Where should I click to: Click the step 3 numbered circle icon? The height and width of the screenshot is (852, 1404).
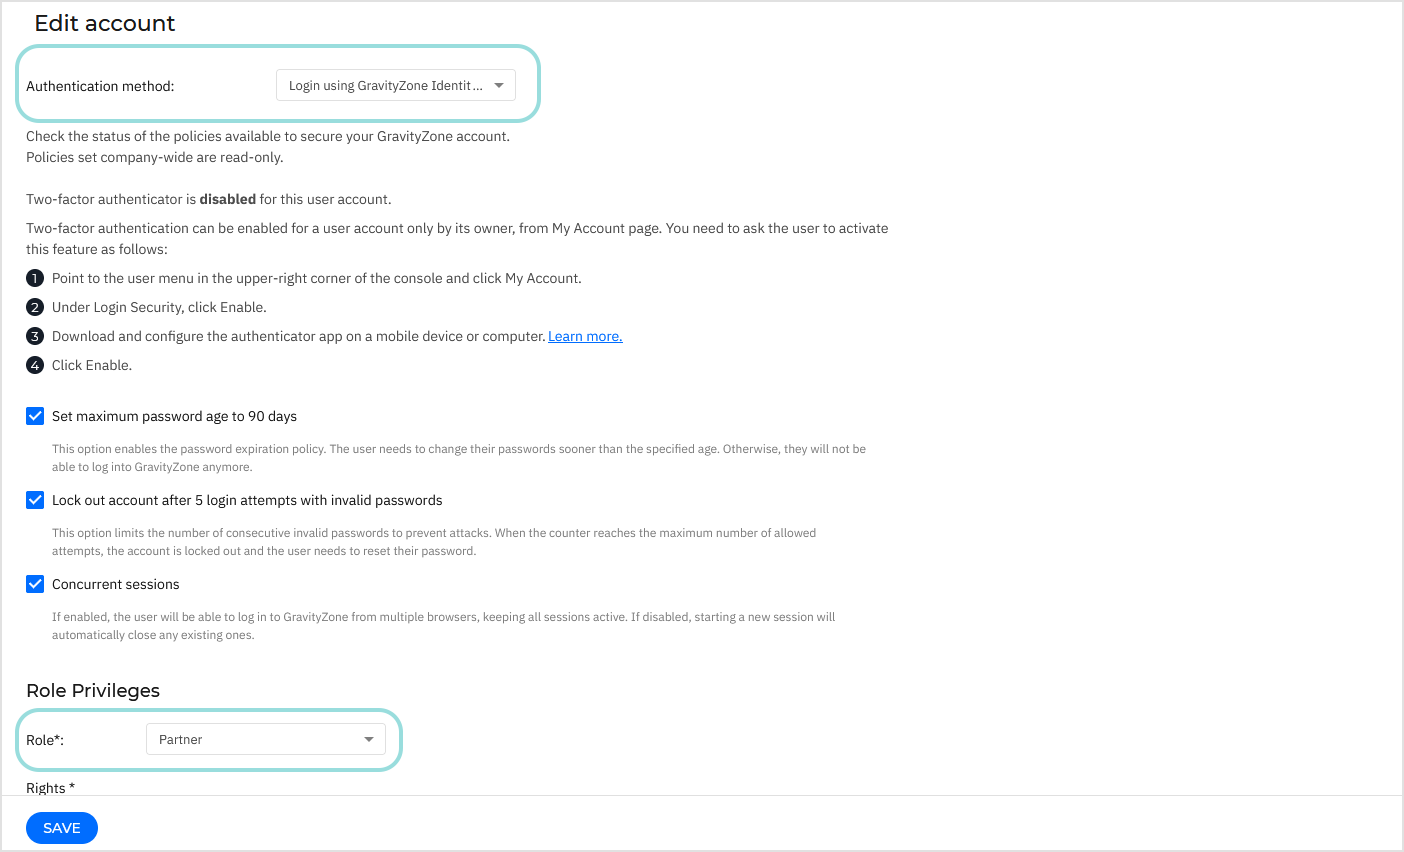point(35,335)
